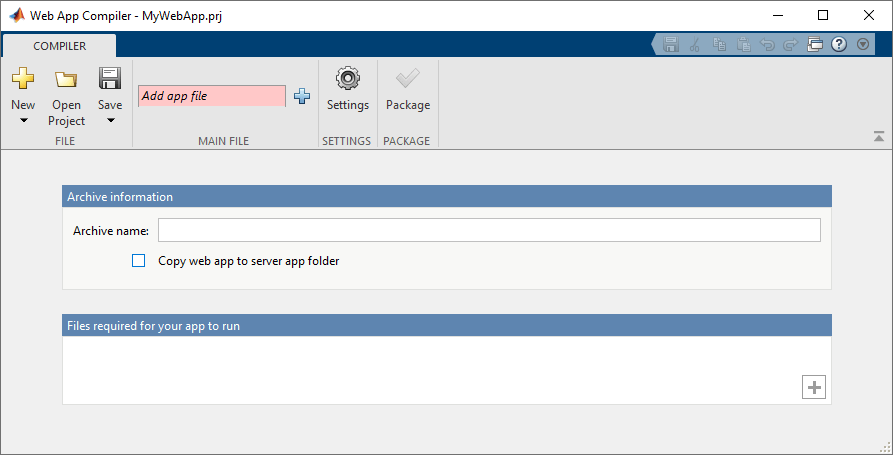The image size is (893, 455).
Task: Enable Copy web app to server app folder
Action: [x=139, y=261]
